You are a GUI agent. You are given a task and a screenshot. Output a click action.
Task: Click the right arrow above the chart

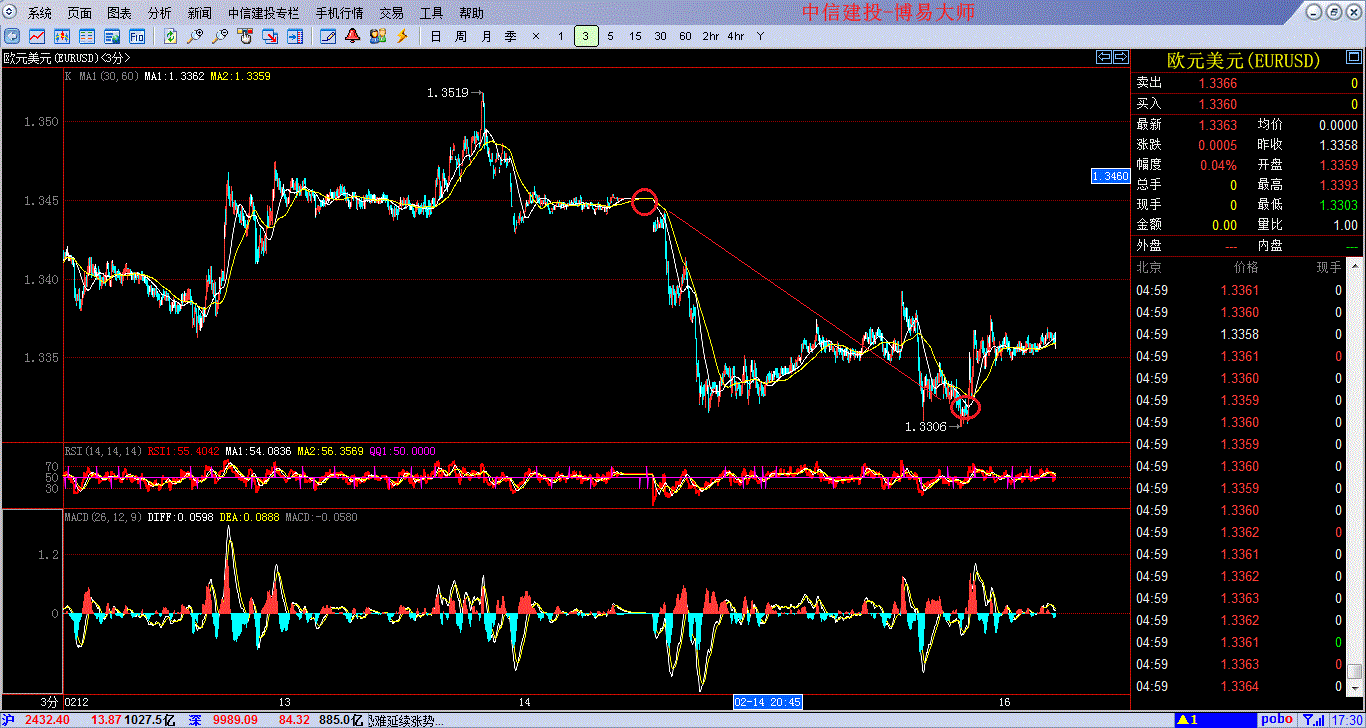point(1121,56)
